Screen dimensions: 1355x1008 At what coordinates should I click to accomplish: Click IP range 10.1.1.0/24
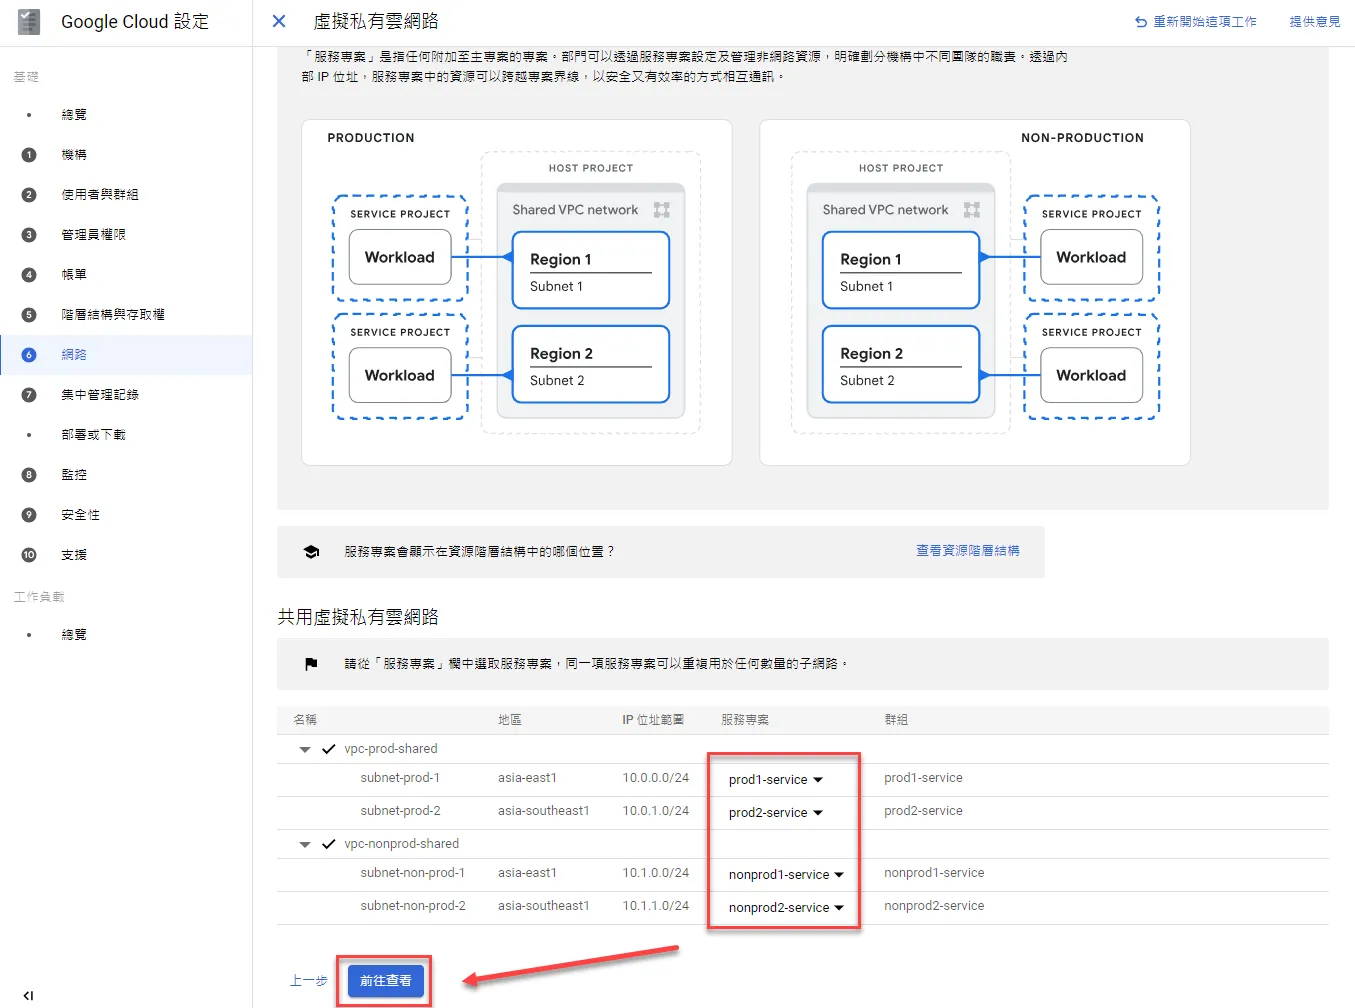656,906
